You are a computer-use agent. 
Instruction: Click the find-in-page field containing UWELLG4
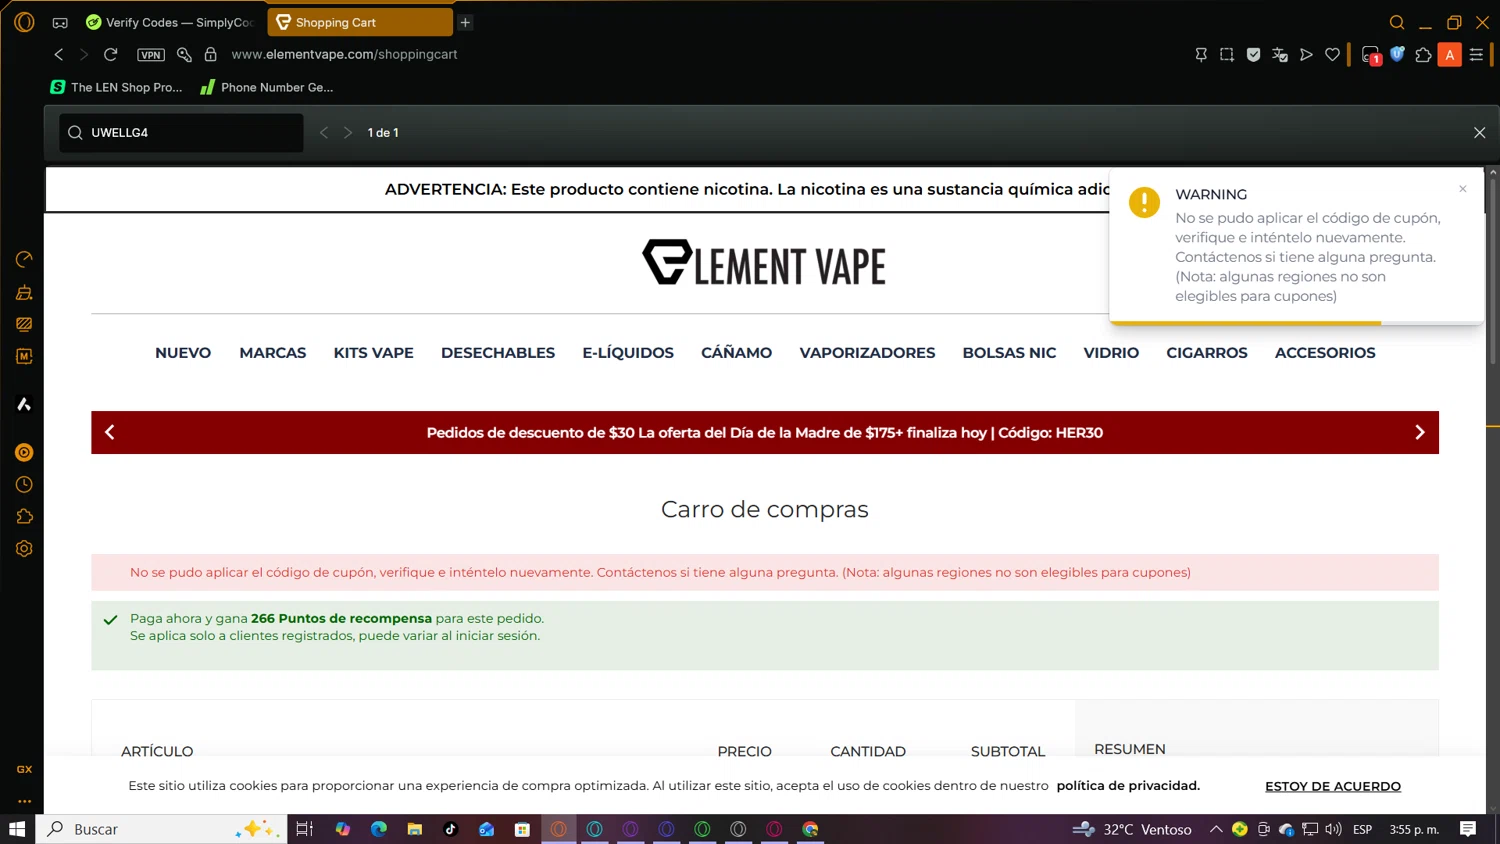(182, 132)
